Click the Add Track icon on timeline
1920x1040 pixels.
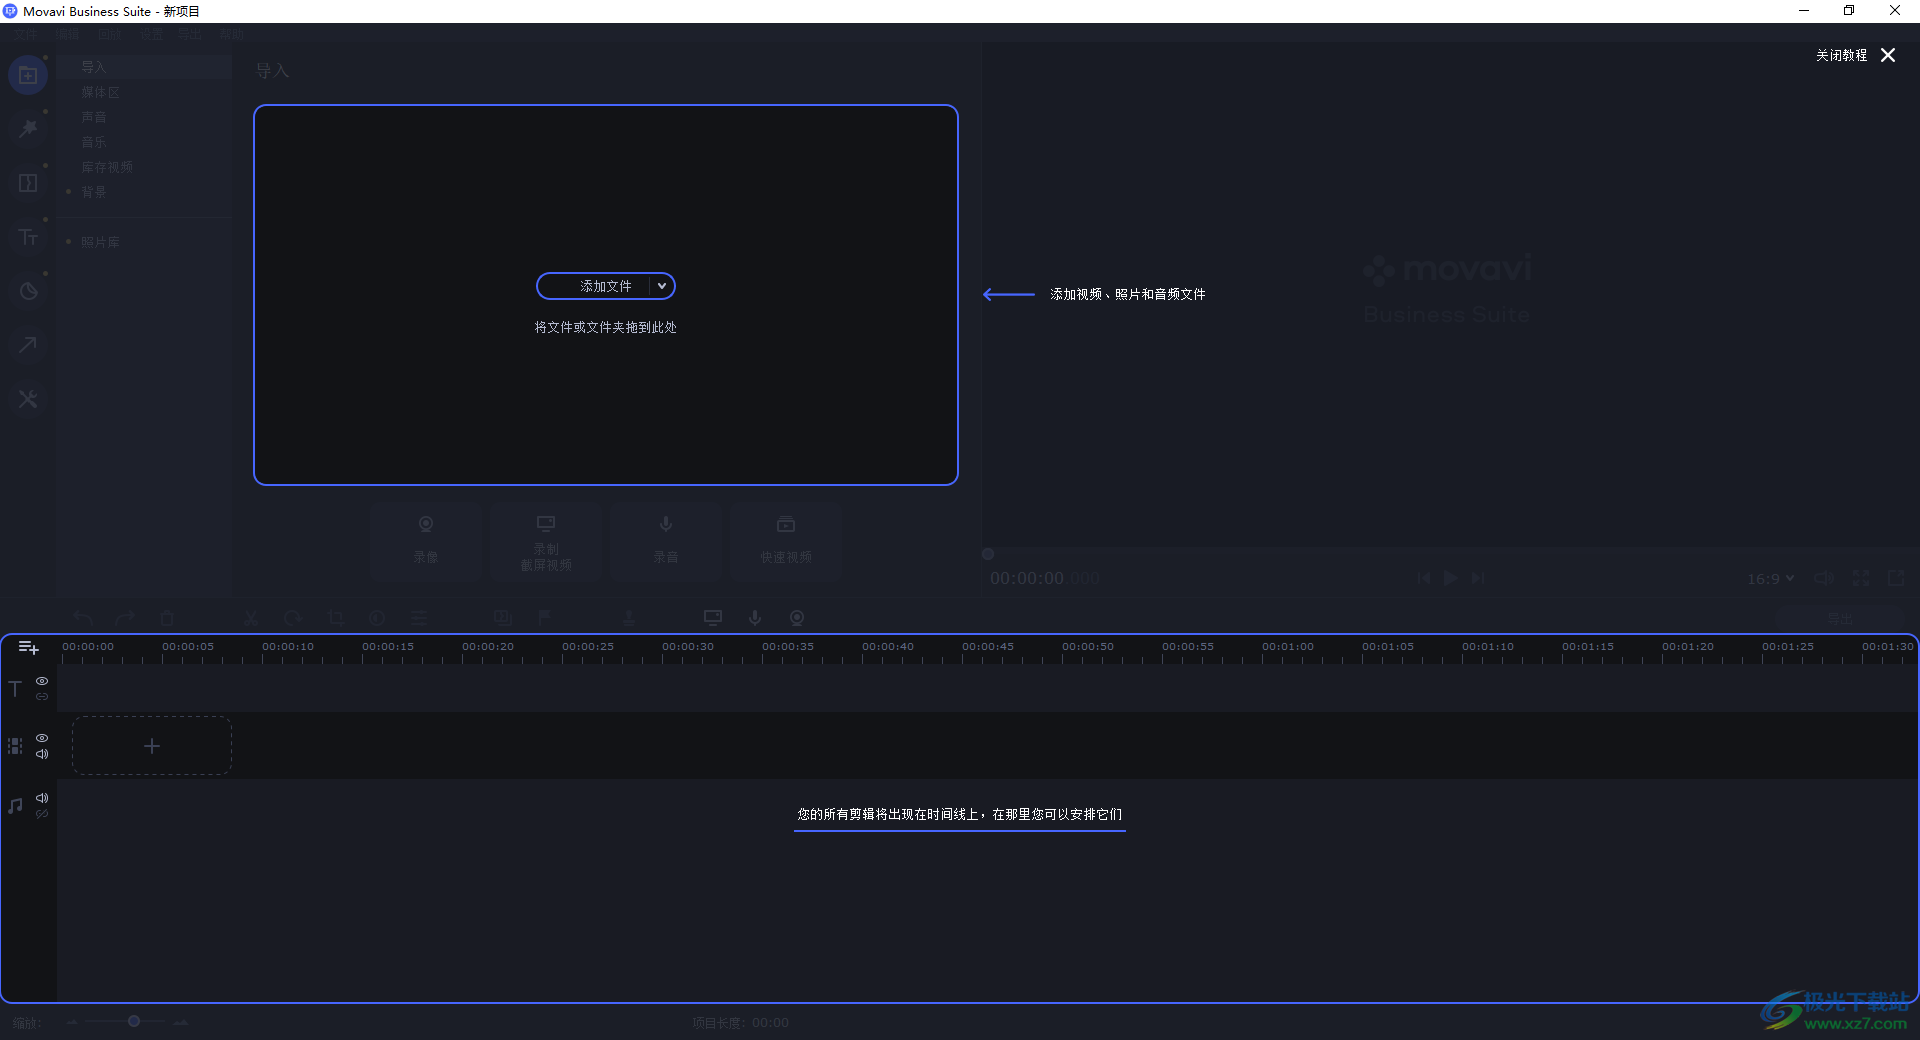[28, 648]
